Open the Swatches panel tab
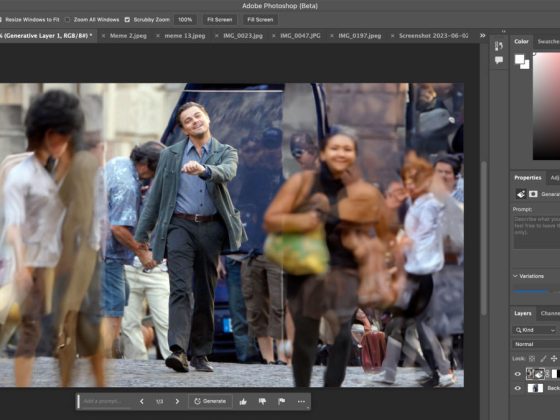This screenshot has height=420, width=560. point(548,41)
